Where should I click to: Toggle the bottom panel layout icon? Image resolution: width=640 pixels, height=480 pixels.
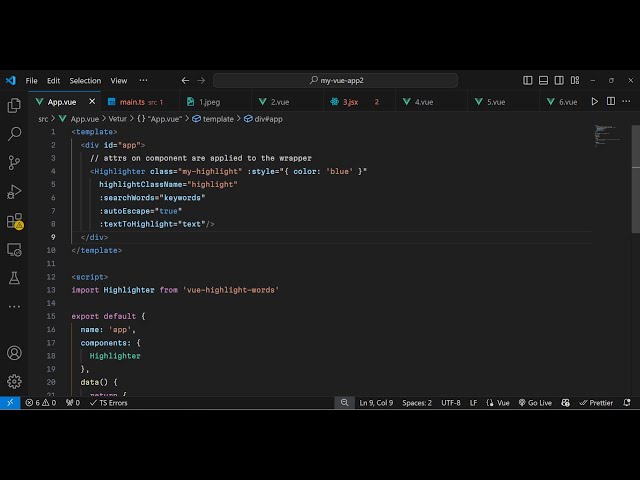point(542,80)
